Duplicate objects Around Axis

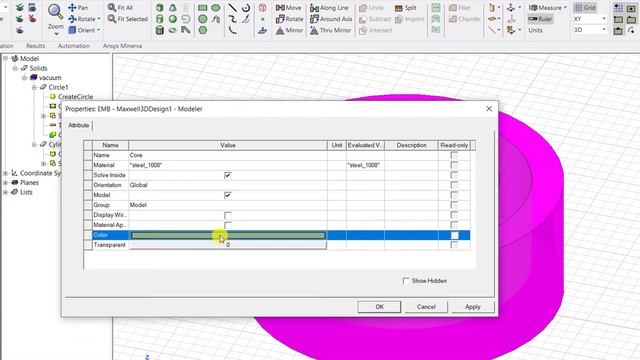click(x=331, y=19)
